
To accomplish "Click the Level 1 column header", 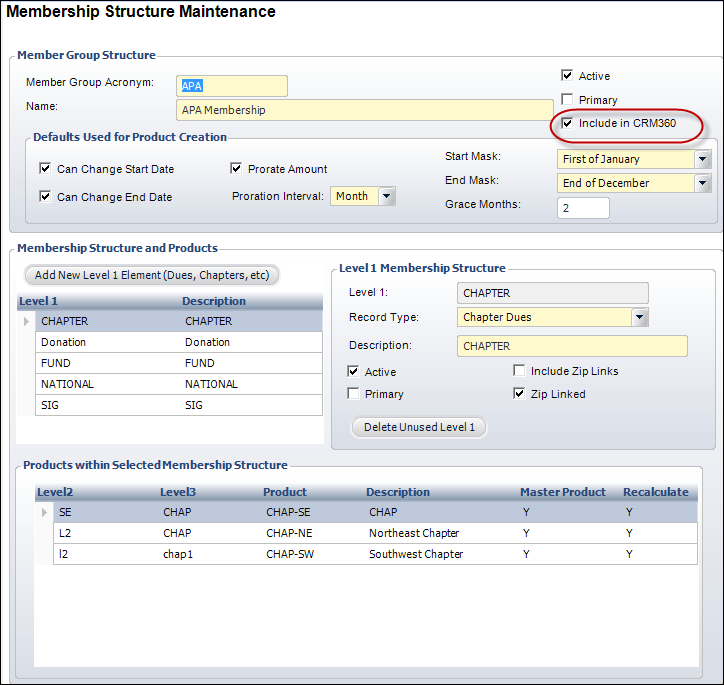I will click(38, 301).
